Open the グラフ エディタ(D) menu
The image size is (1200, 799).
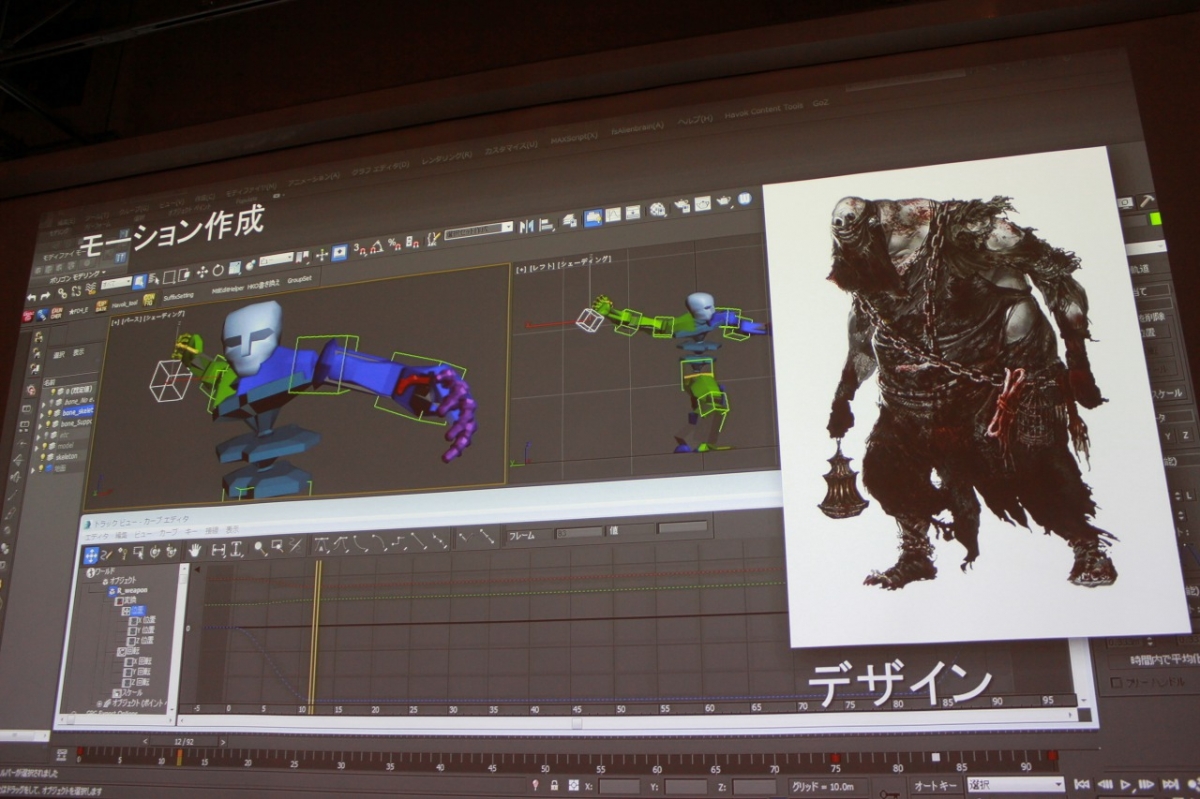(379, 169)
